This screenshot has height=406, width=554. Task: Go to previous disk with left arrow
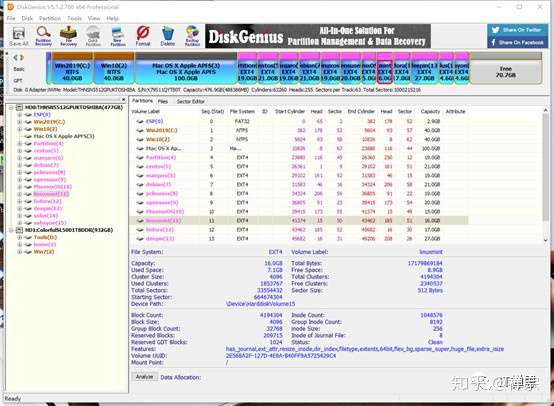click(x=15, y=57)
